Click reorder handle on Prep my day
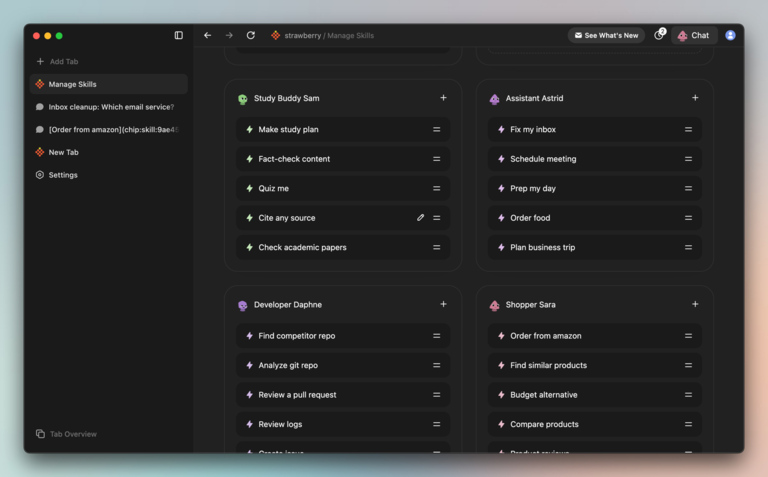Viewport: 768px width, 477px height. pos(688,188)
